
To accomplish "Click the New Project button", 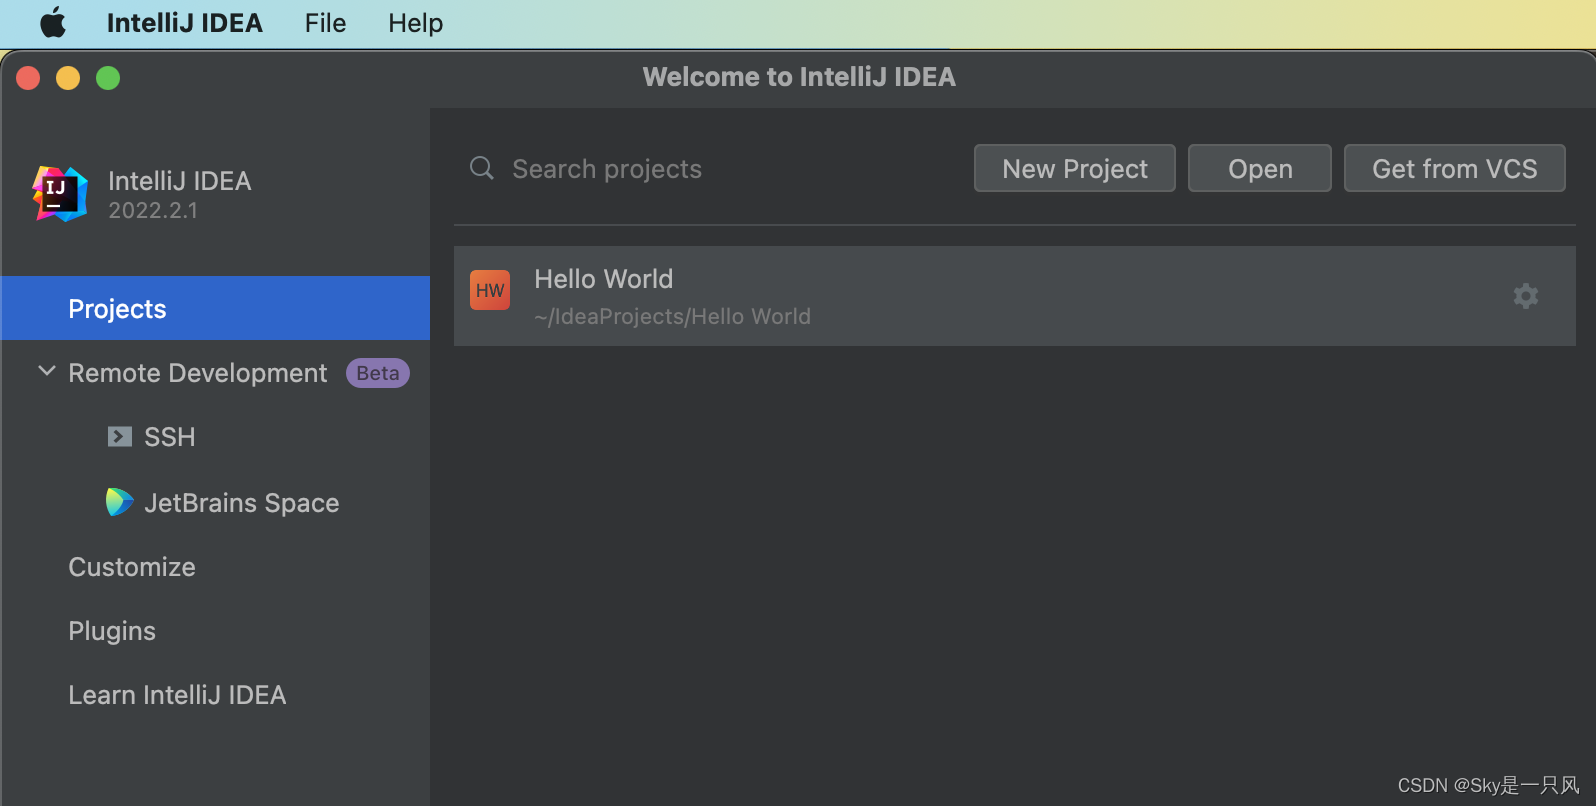I will tap(1075, 168).
